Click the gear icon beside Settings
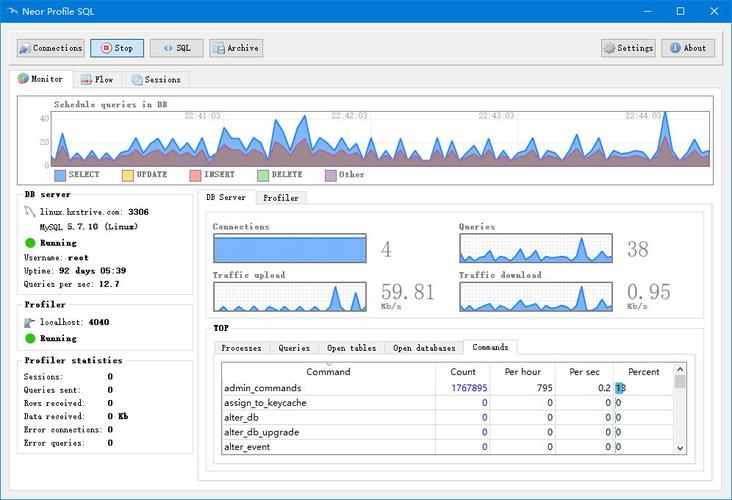This screenshot has width=732, height=500. point(609,48)
